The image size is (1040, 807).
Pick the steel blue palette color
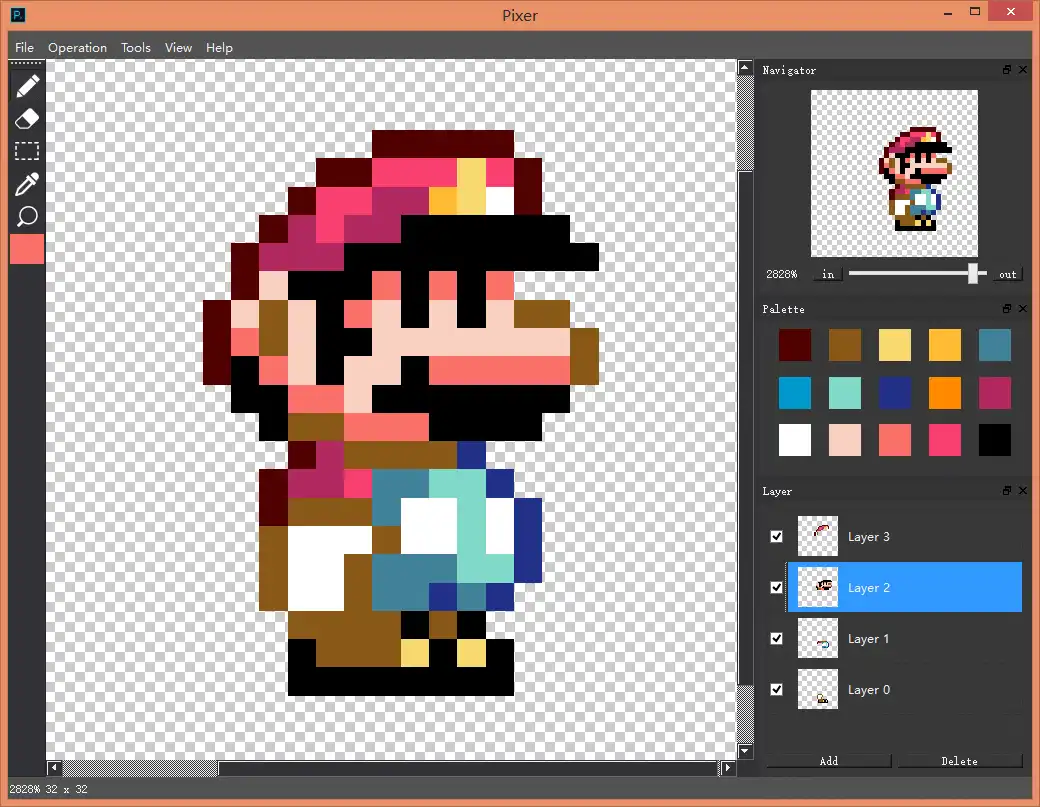point(995,345)
